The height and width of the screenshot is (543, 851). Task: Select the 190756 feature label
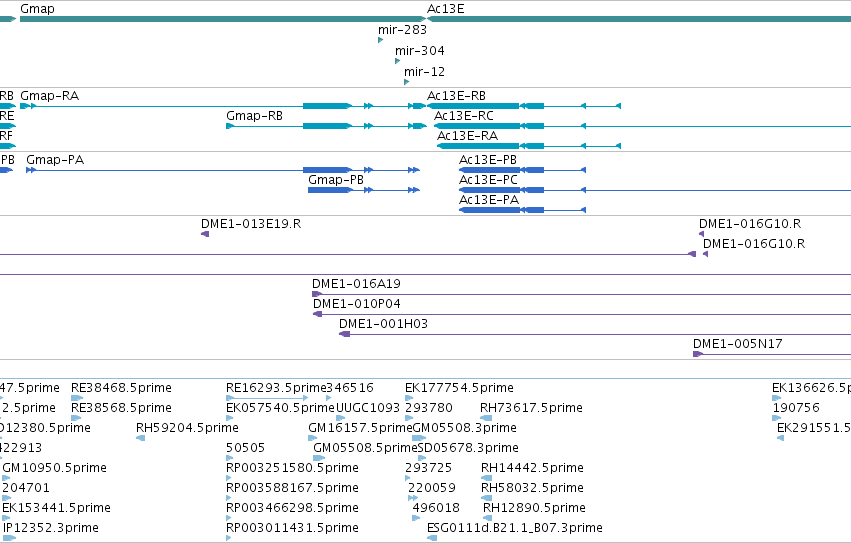pos(796,408)
